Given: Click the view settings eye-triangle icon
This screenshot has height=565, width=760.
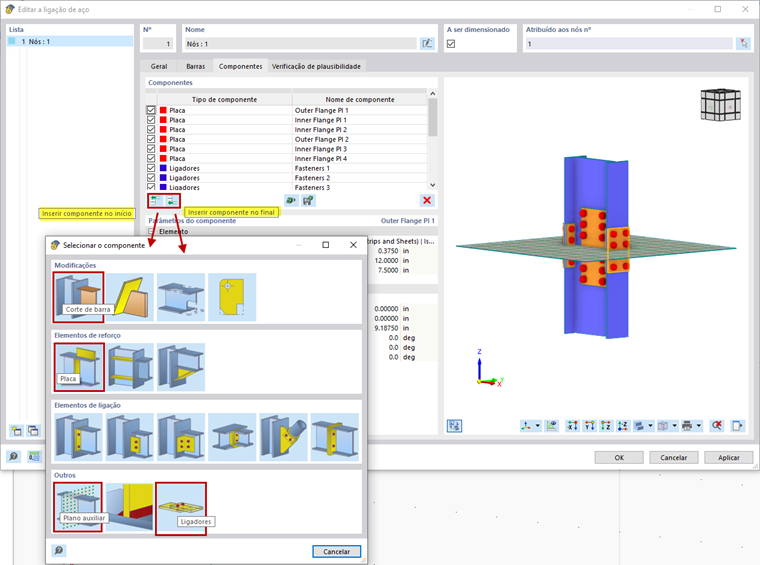Looking at the screenshot, I should coord(552,426).
